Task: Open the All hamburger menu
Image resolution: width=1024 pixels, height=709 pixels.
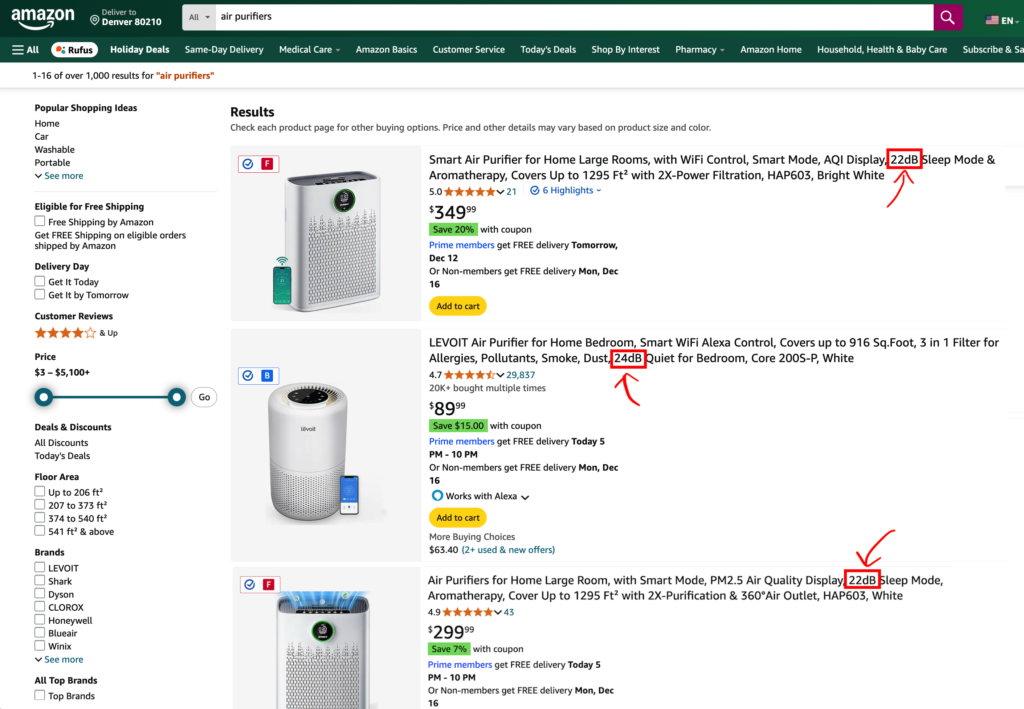Action: coord(25,49)
